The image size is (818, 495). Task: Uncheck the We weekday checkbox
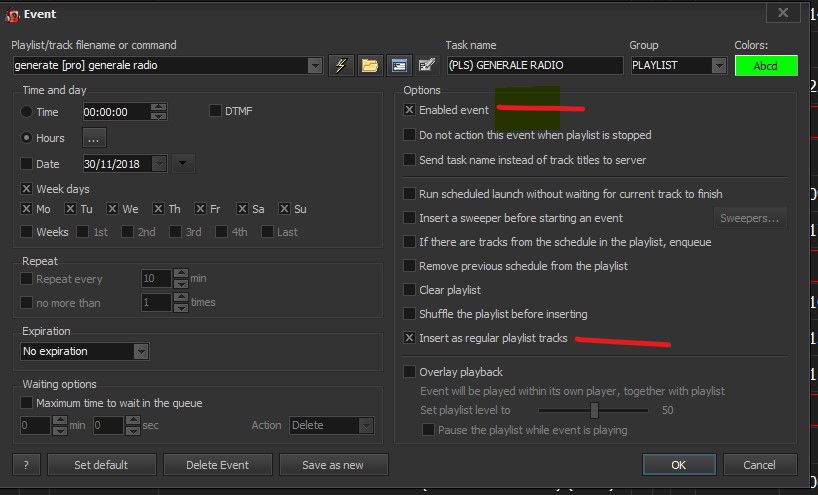112,209
